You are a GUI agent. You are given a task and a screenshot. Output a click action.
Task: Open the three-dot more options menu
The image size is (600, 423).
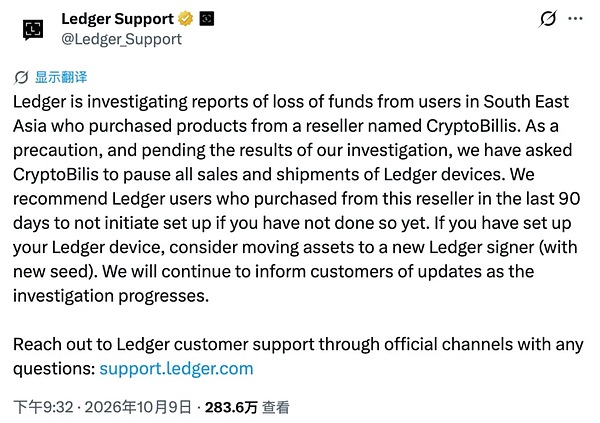[x=576, y=18]
